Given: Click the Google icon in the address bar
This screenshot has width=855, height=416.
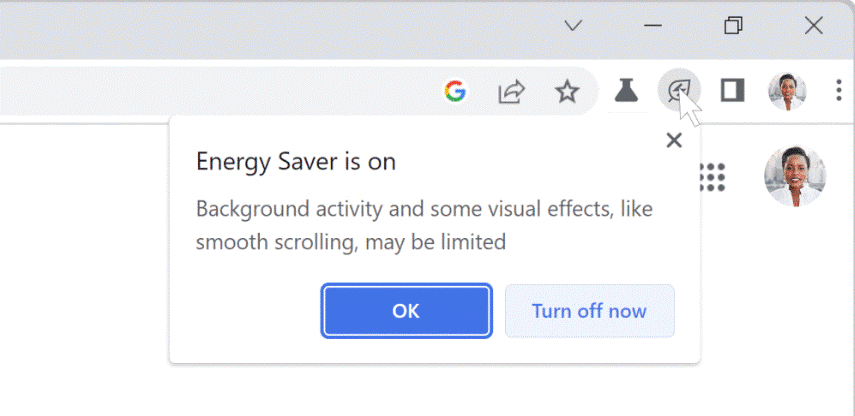Looking at the screenshot, I should (x=455, y=92).
